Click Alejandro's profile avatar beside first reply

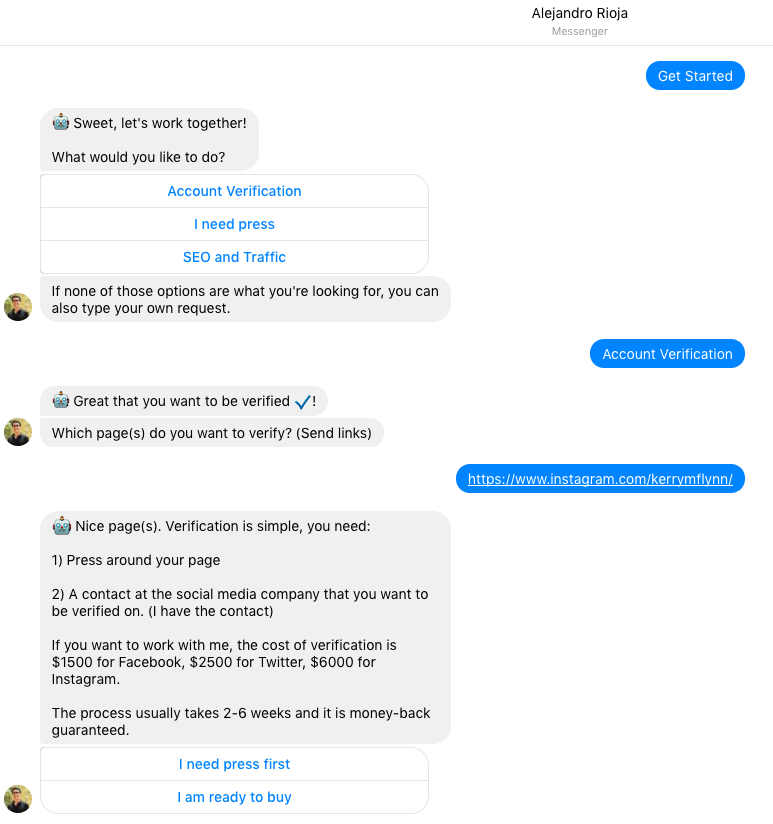(18, 307)
